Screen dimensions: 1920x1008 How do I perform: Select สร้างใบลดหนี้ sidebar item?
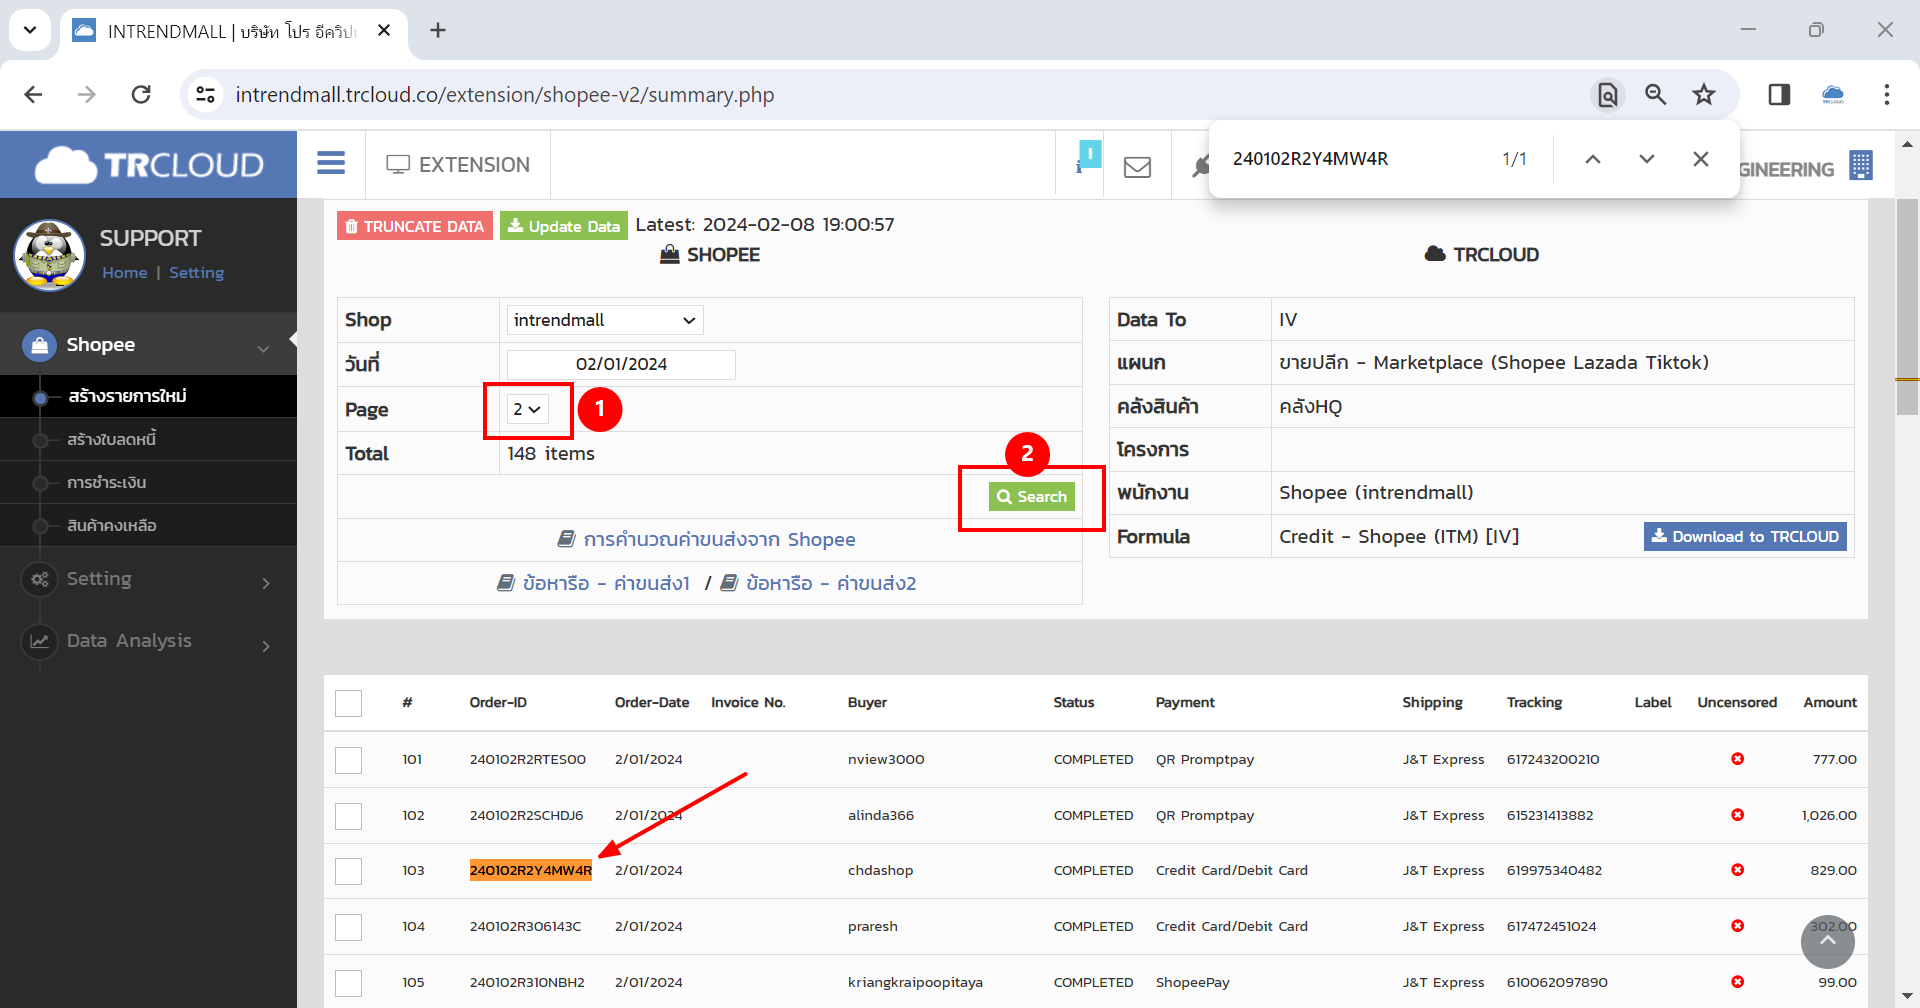(148, 439)
